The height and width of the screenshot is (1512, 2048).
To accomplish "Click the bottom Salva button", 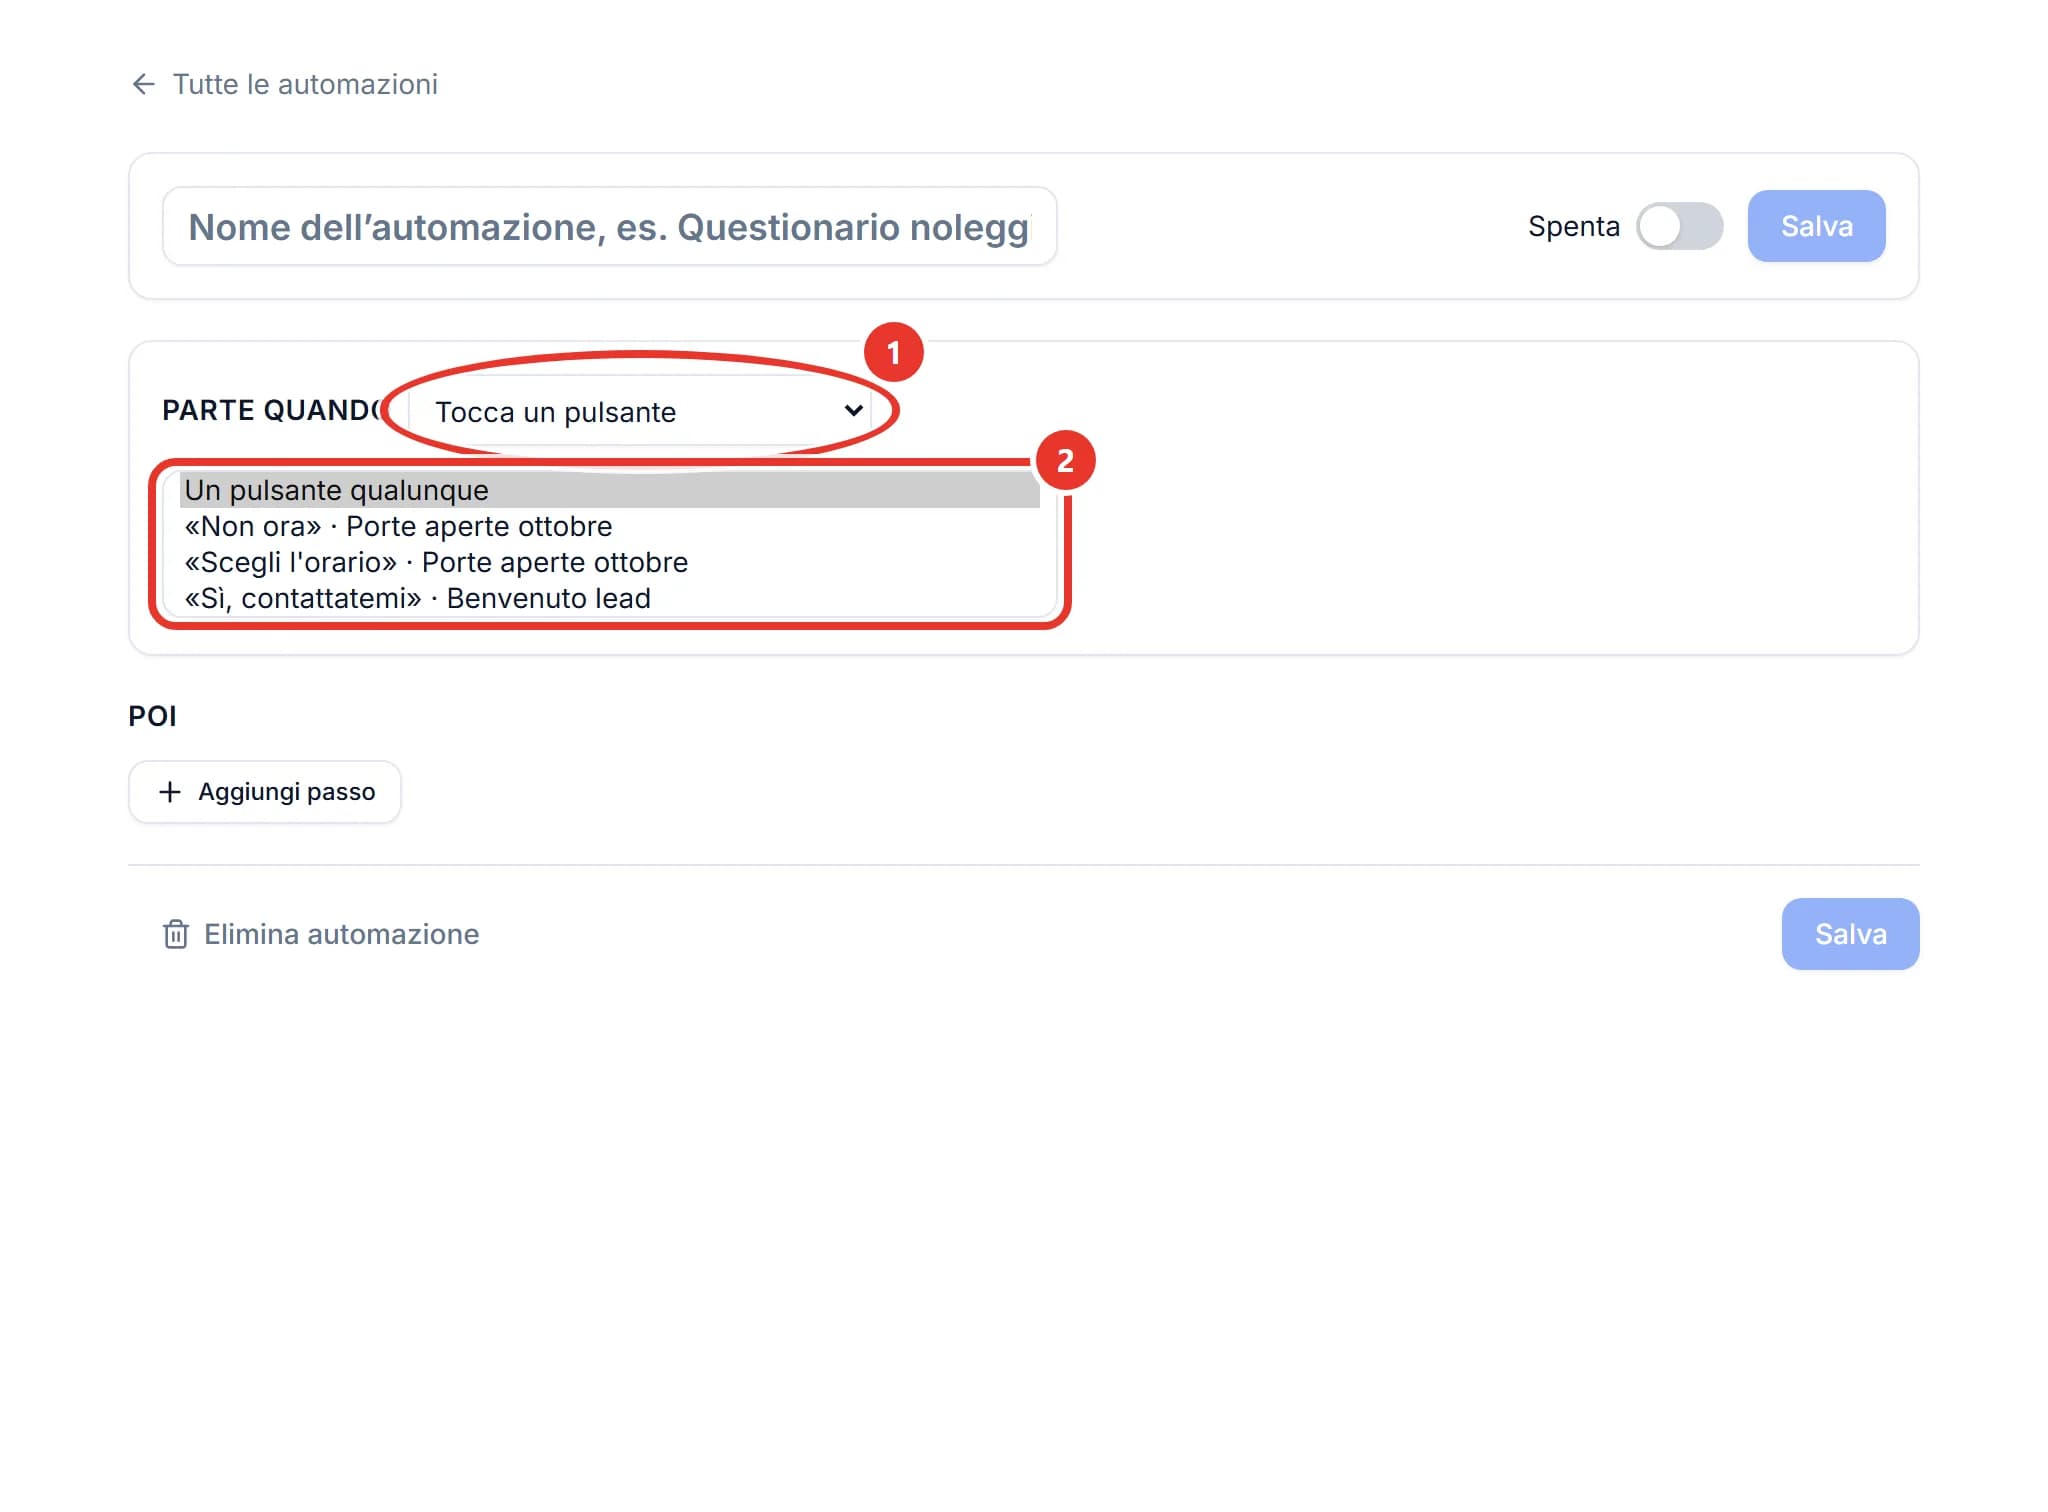I will pyautogui.click(x=1850, y=934).
